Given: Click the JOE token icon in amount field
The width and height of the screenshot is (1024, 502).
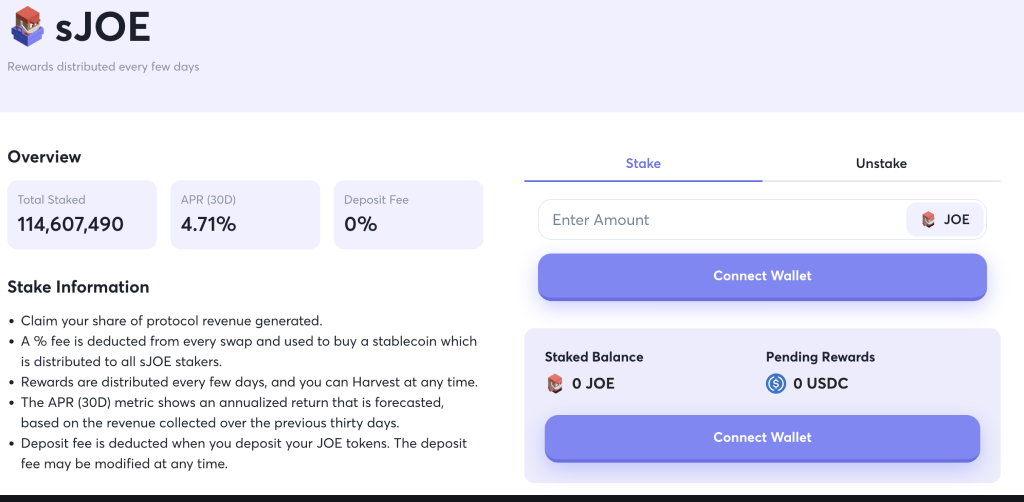Looking at the screenshot, I should point(929,220).
